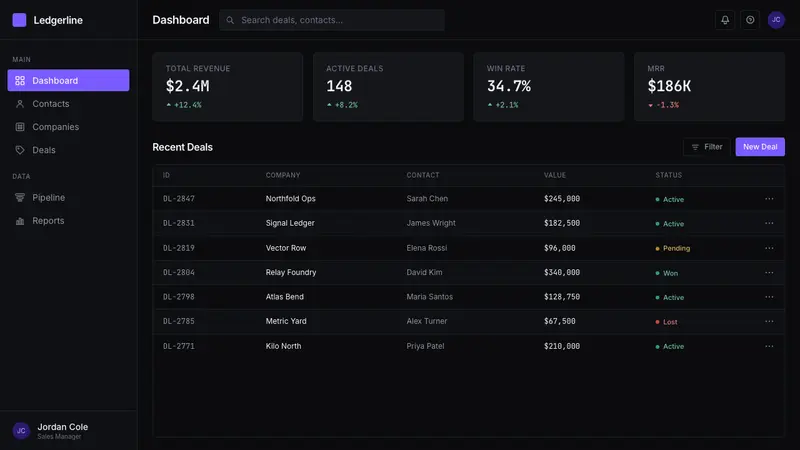Open row actions for Kilo North
Viewport: 800px width, 450px height.
point(769,346)
